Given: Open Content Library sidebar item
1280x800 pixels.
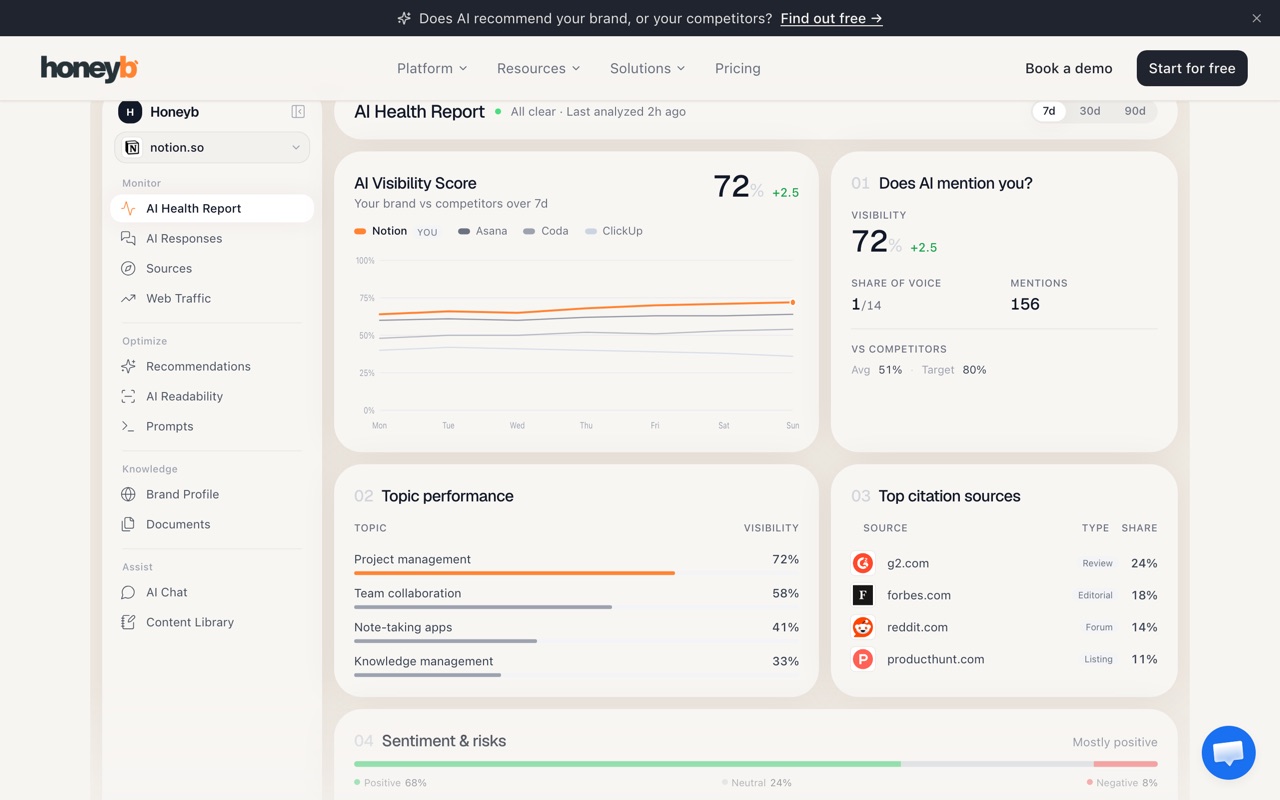Looking at the screenshot, I should tap(212, 623).
